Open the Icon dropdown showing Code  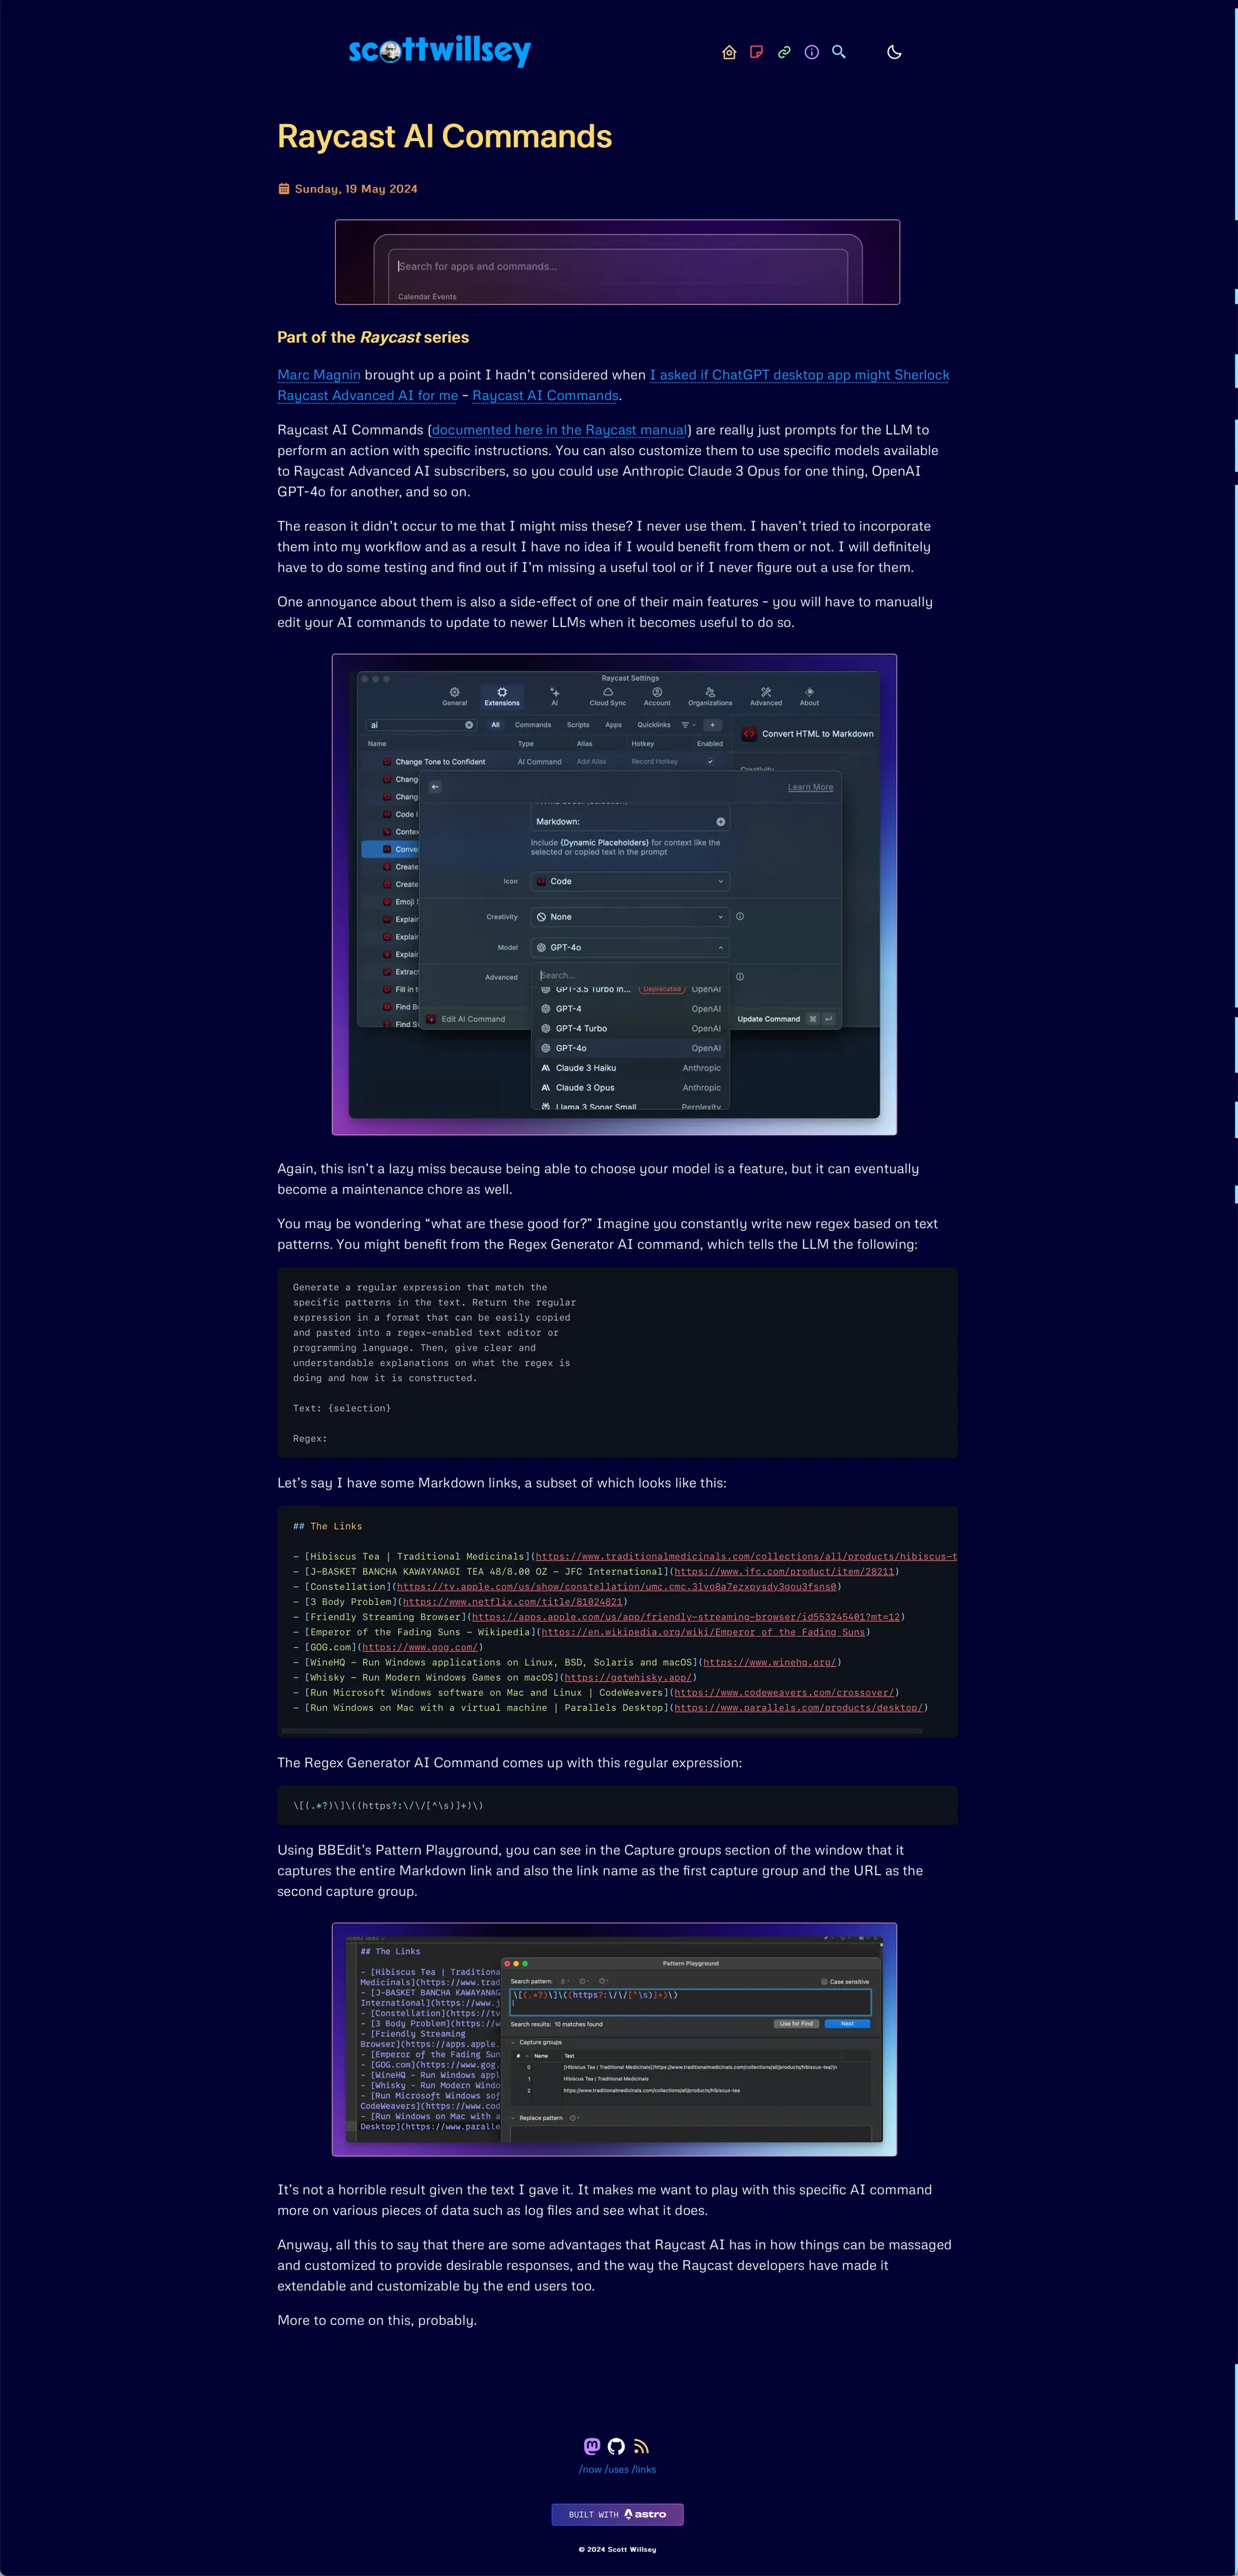[x=630, y=881]
